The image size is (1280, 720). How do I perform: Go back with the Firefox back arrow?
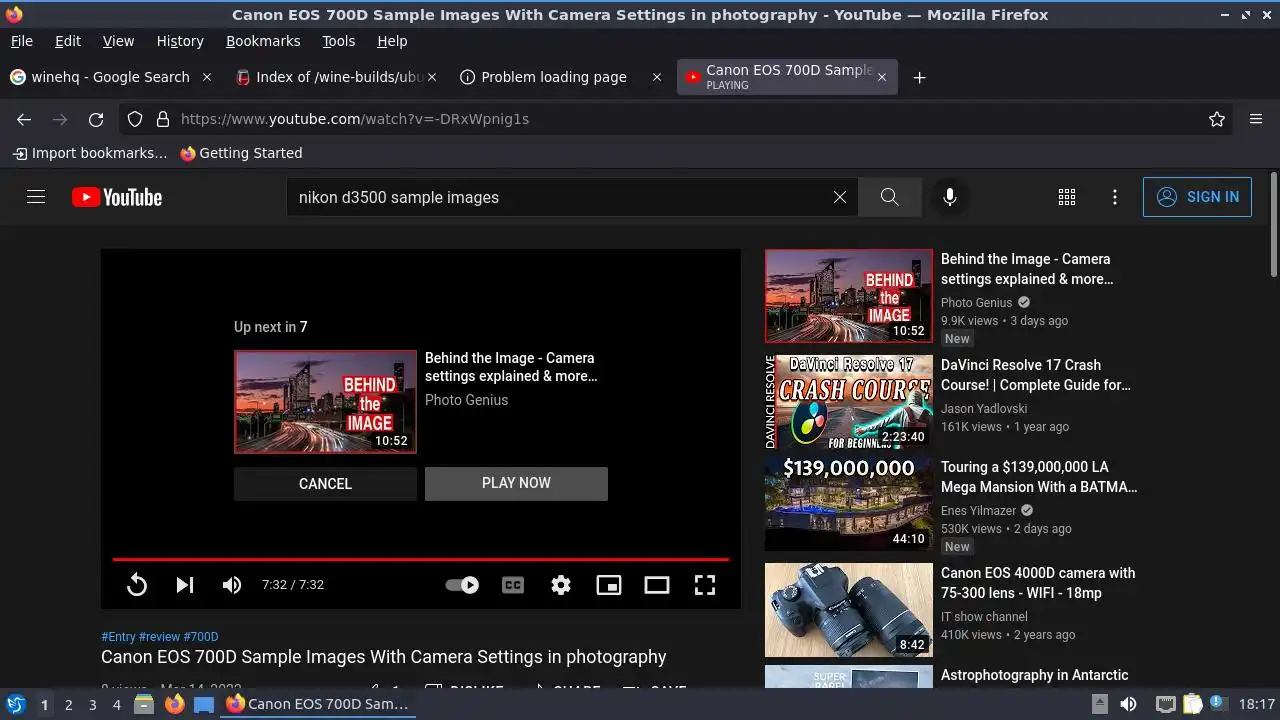coord(24,119)
